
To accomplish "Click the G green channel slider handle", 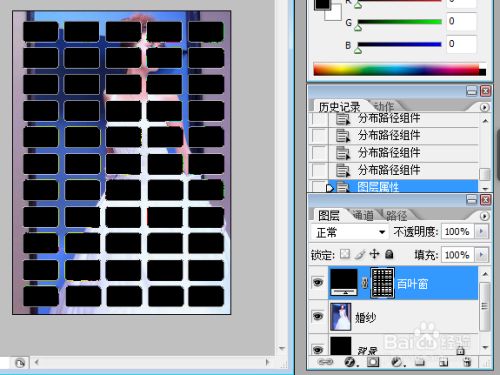I will [358, 28].
